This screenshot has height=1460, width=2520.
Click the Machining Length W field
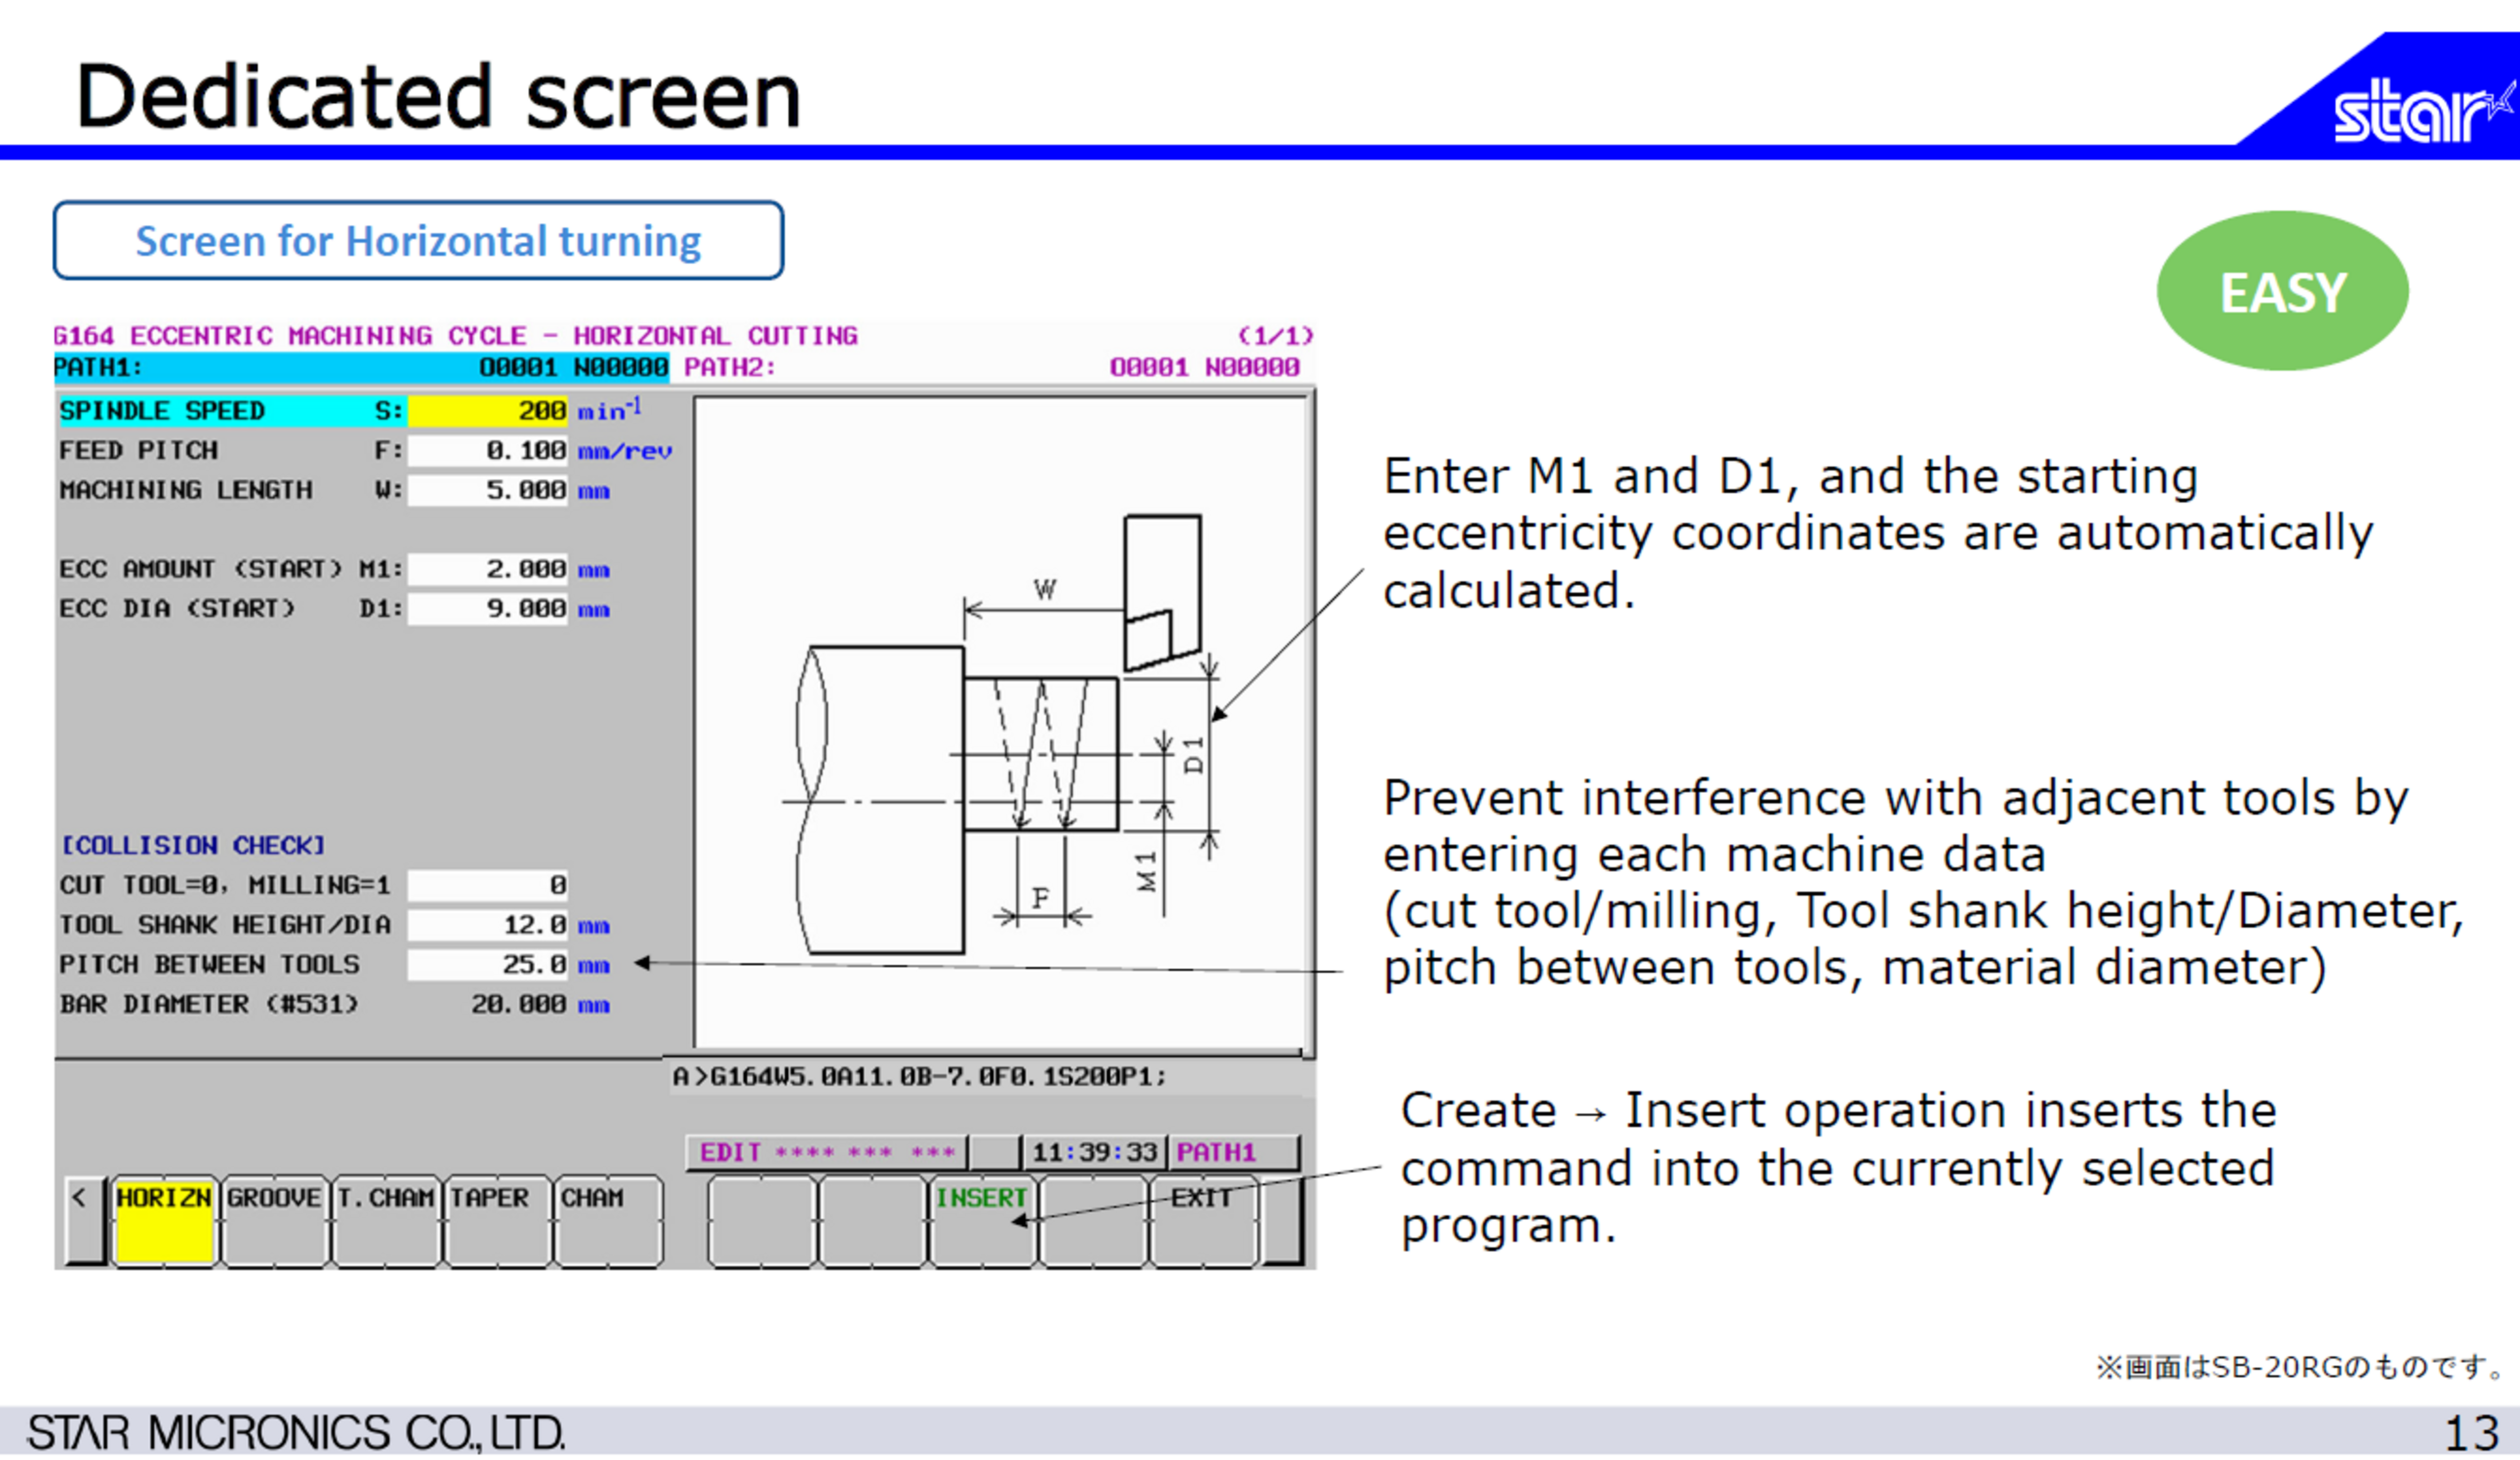pos(487,491)
